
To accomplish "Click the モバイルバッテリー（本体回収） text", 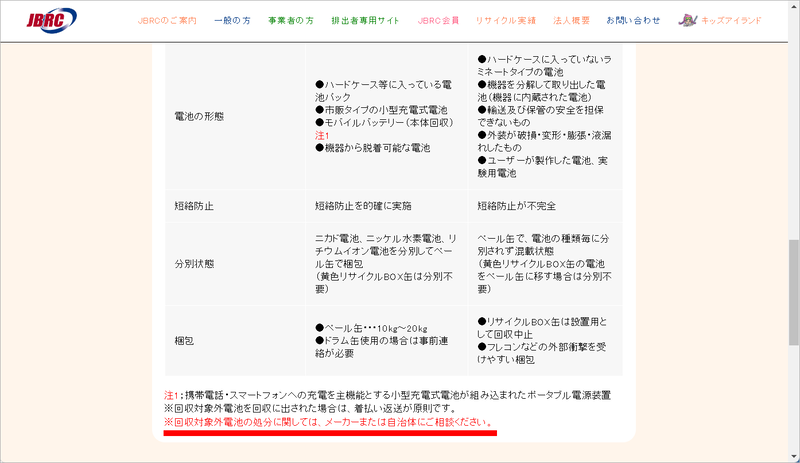I will (x=384, y=123).
